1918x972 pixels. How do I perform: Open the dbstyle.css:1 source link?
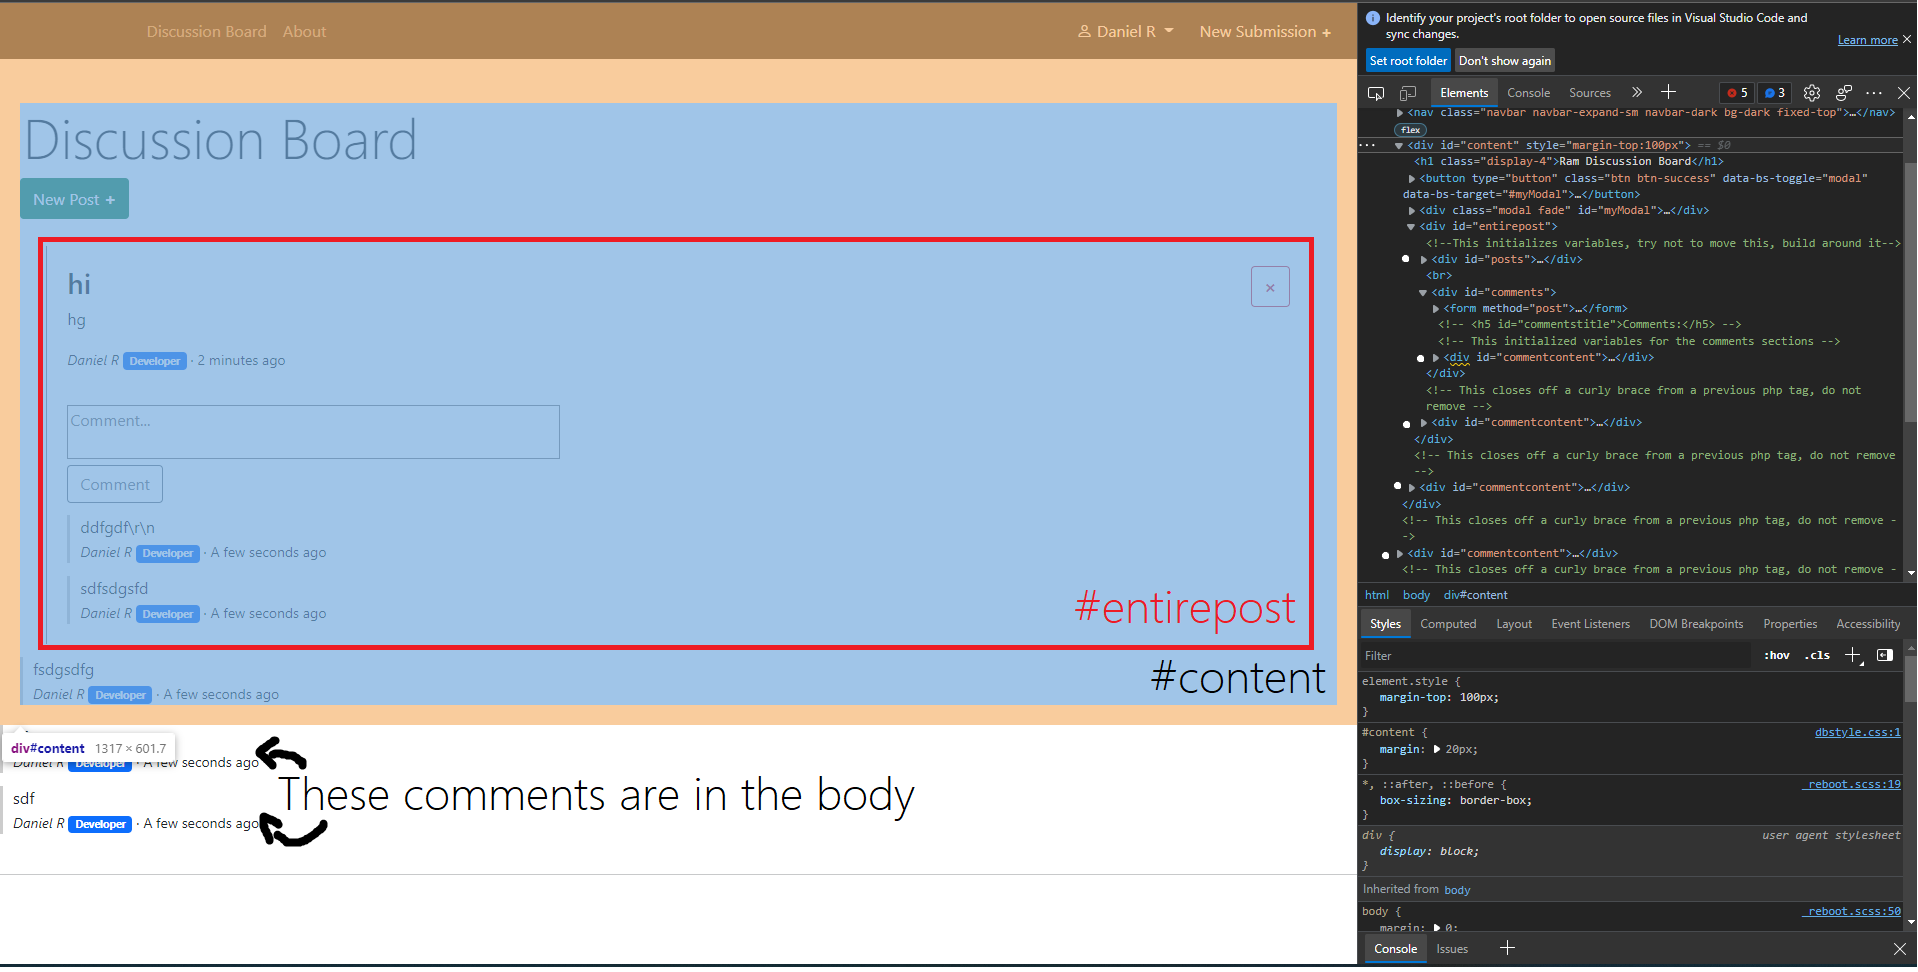click(1858, 732)
